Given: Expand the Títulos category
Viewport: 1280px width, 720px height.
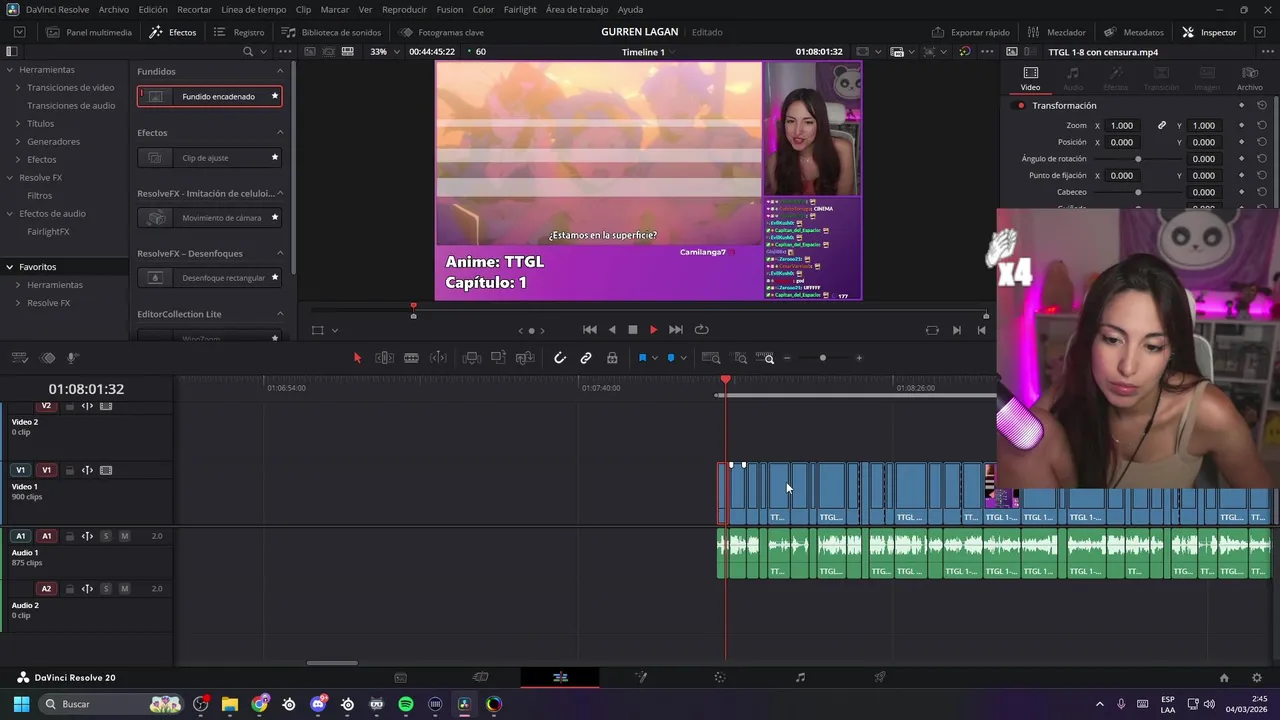Looking at the screenshot, I should pyautogui.click(x=18, y=124).
